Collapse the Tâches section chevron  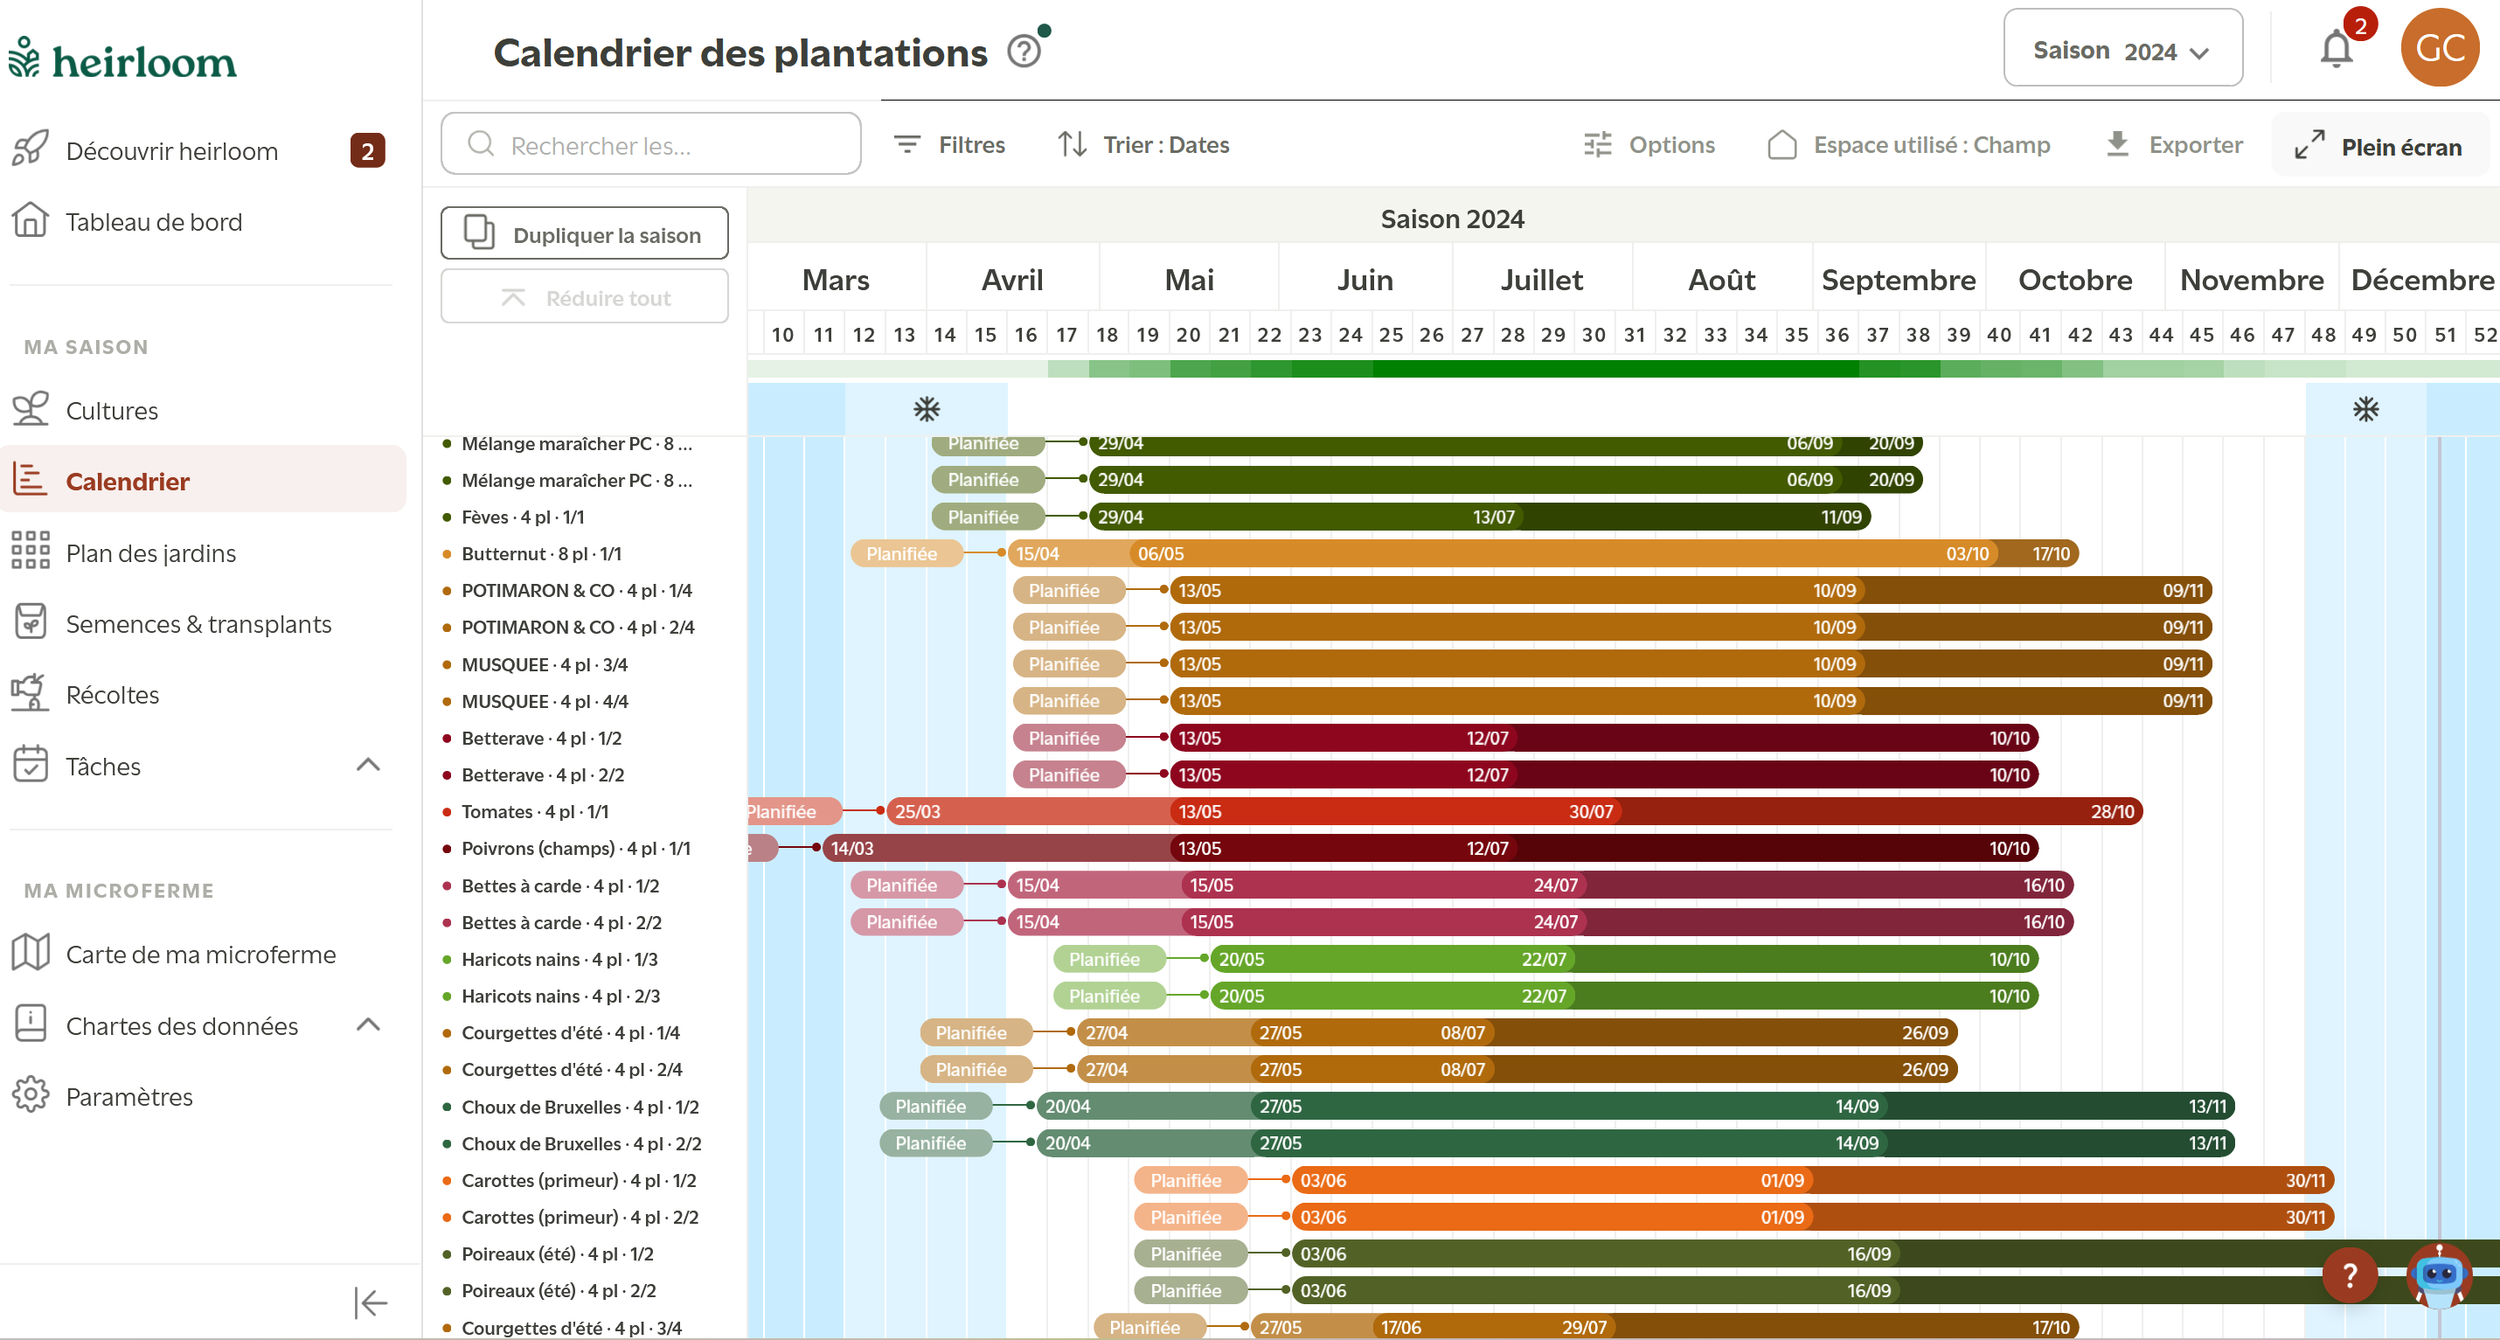click(x=368, y=765)
